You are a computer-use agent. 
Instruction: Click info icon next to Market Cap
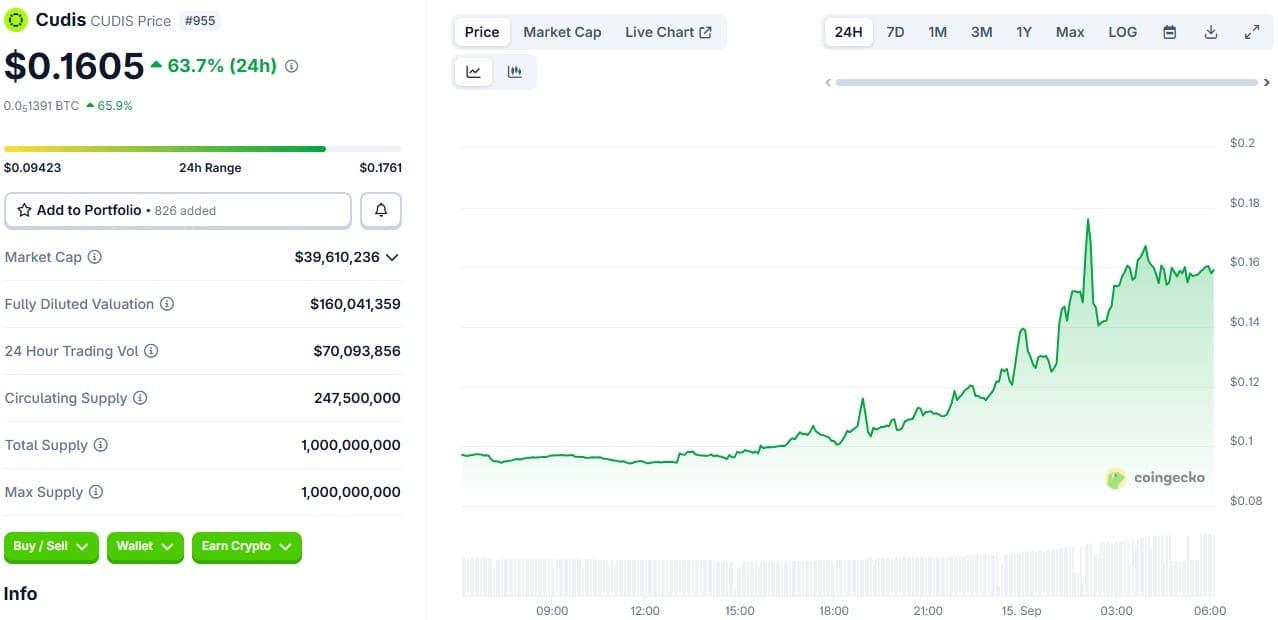(x=95, y=257)
